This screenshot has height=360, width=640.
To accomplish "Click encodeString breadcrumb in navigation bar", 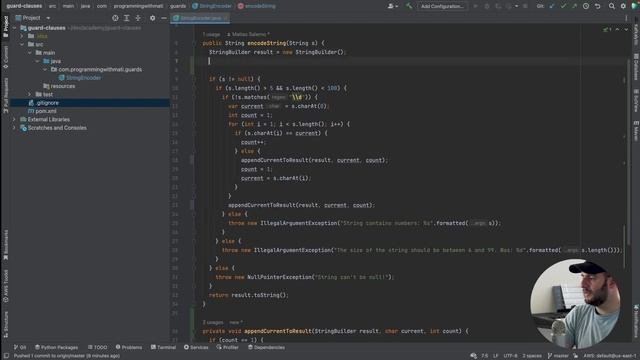I will tap(257, 6).
